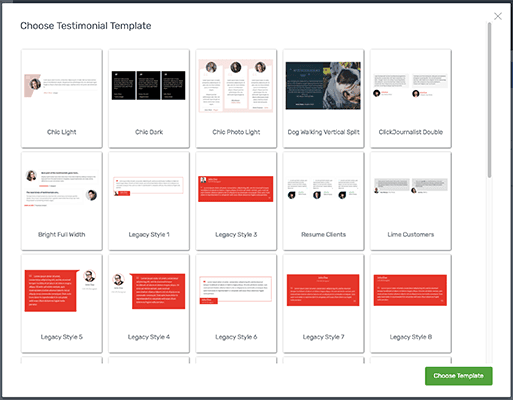Select the Chic Dark template card
Image resolution: width=513 pixels, height=400 pixels.
pos(149,99)
